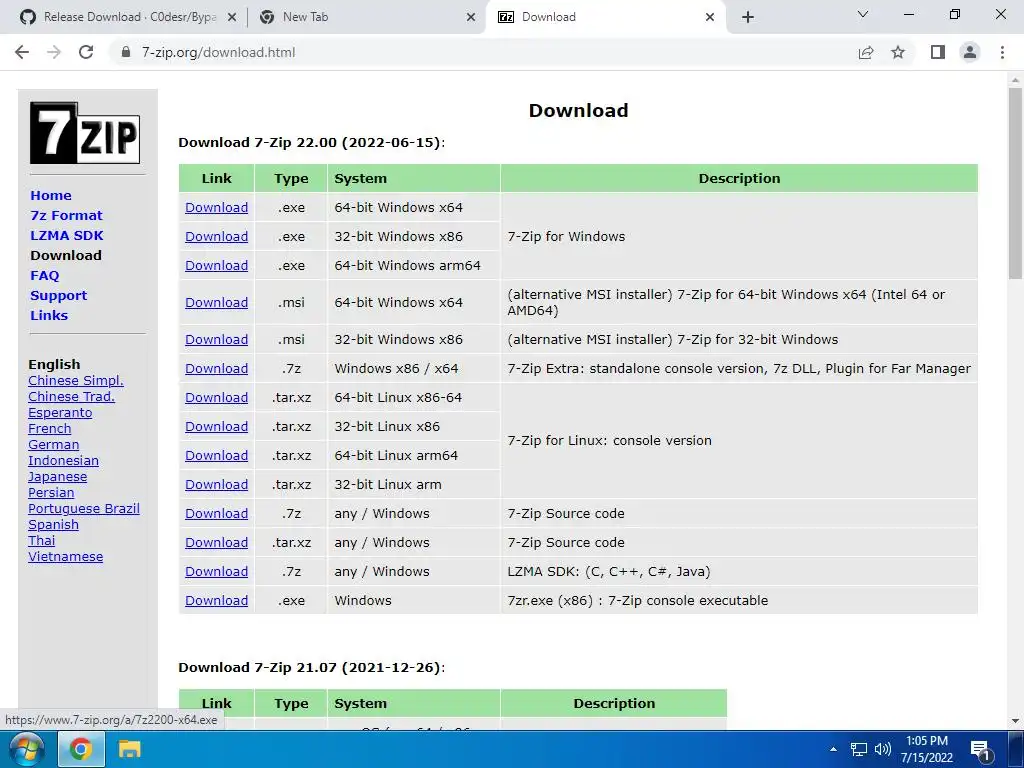
Task: Click the Chrome icon in taskbar
Action: (81, 749)
